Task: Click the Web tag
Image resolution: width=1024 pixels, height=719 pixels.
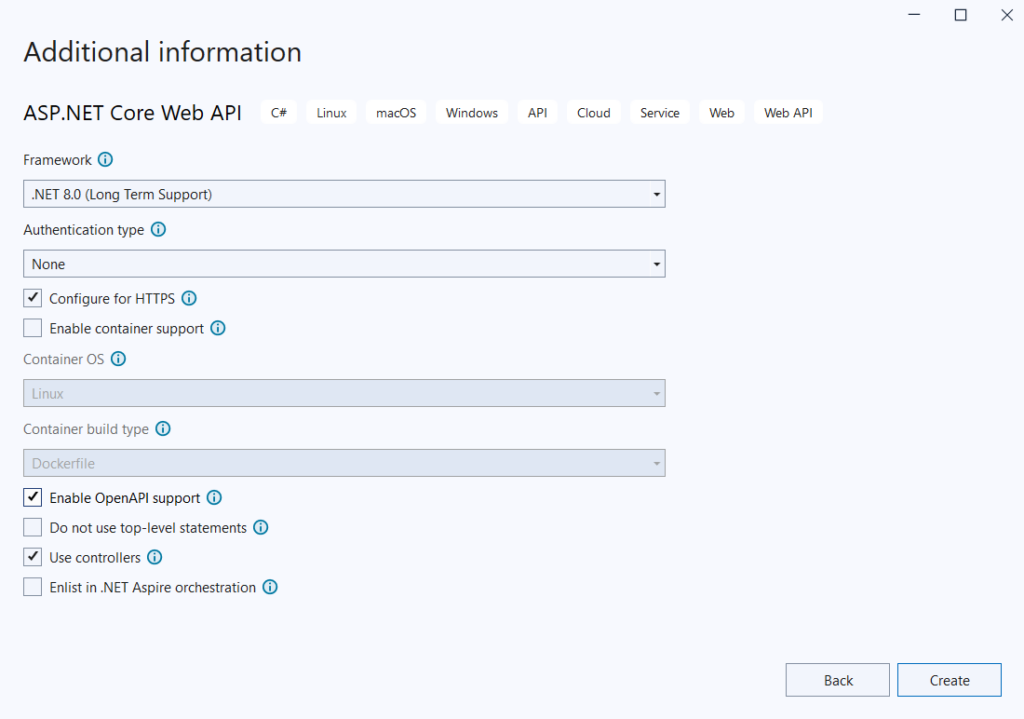Action: pos(722,112)
